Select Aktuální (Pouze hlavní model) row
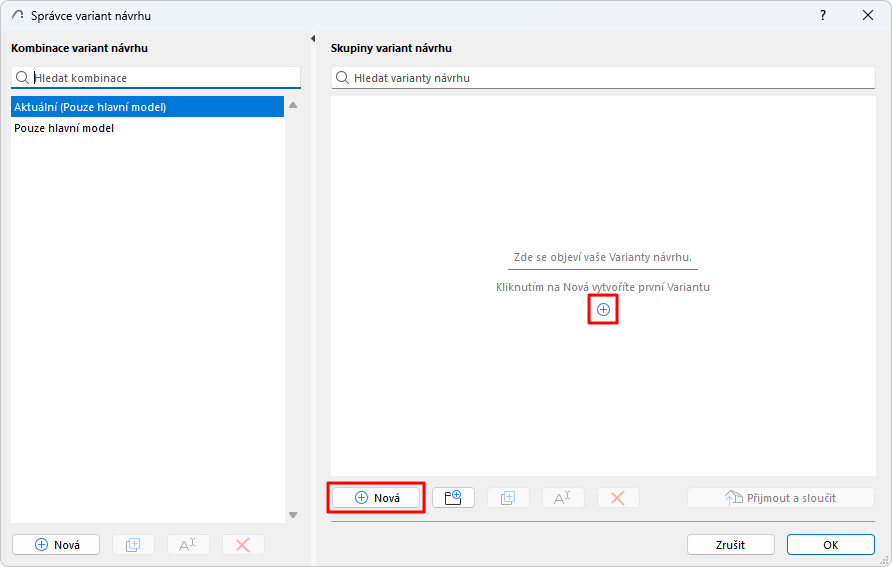Image resolution: width=892 pixels, height=567 pixels. (x=147, y=107)
